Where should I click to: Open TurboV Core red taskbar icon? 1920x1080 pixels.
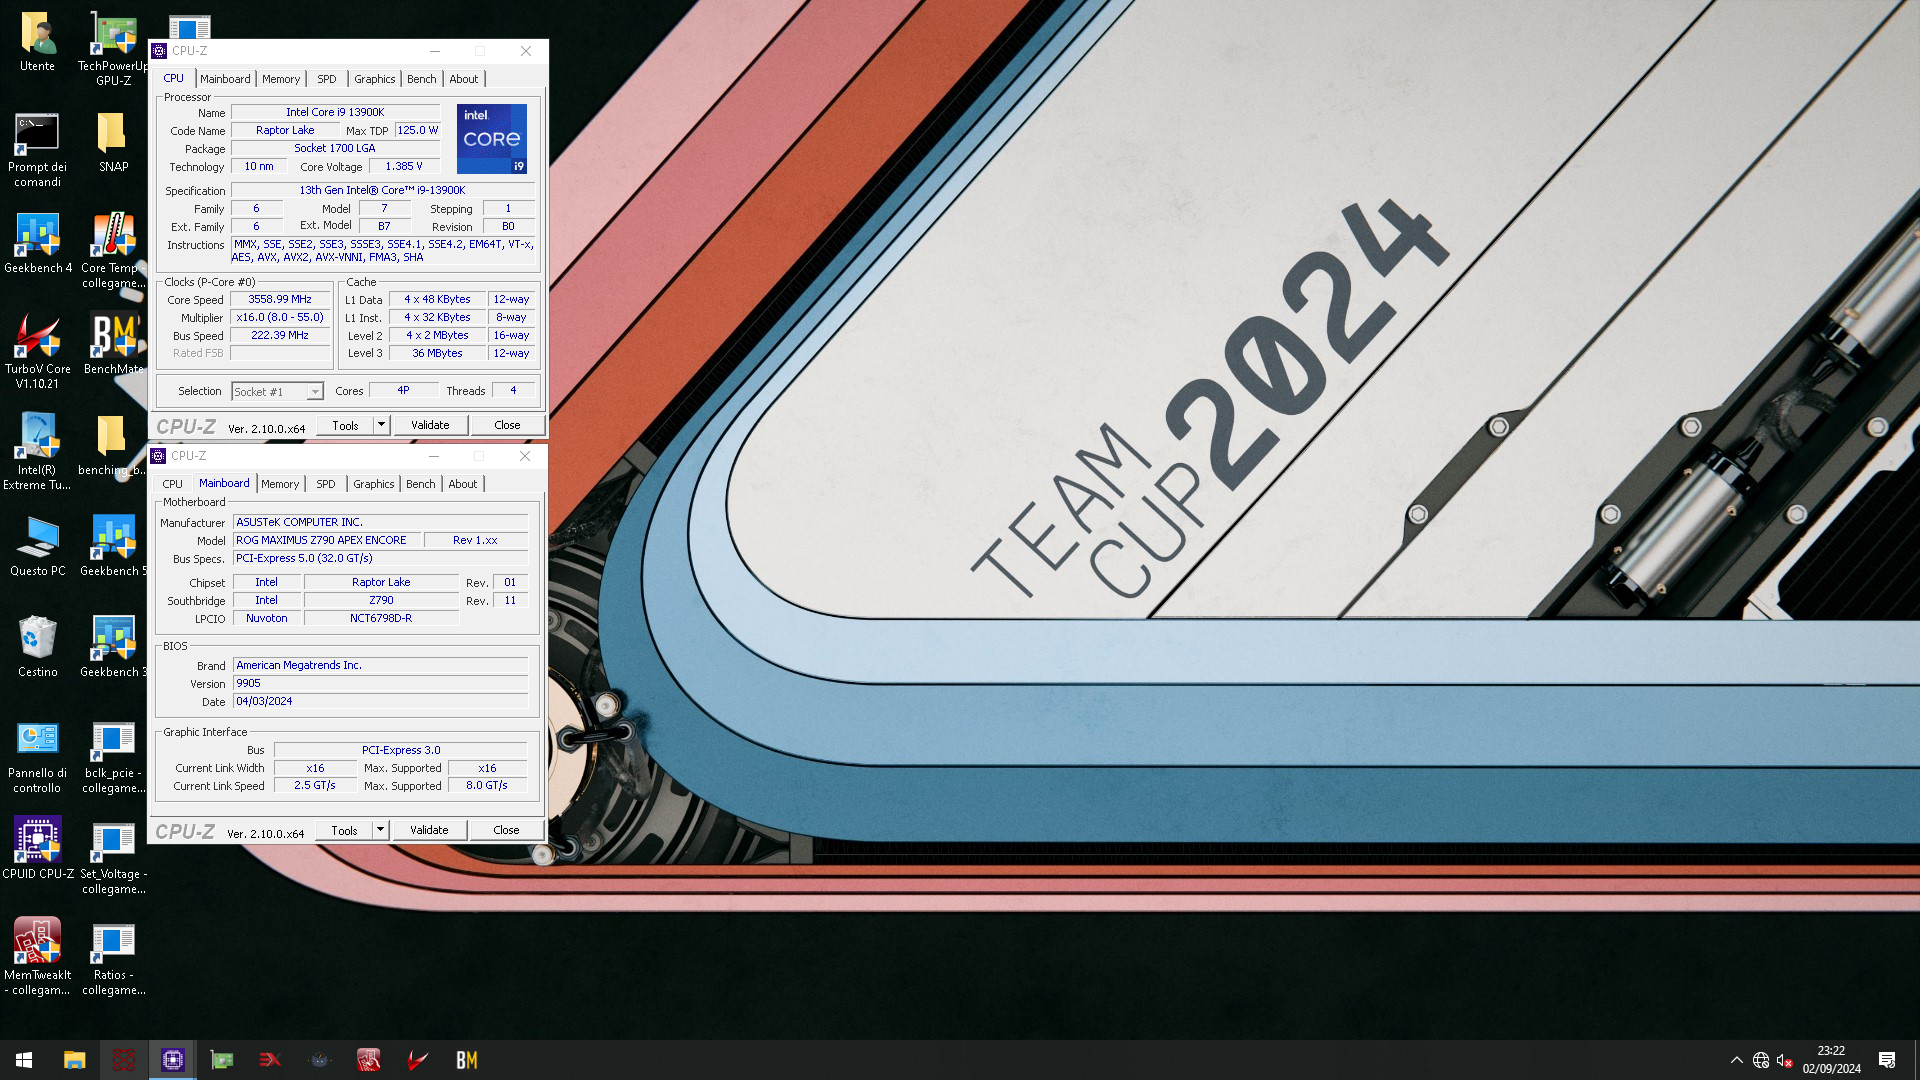click(x=418, y=1060)
